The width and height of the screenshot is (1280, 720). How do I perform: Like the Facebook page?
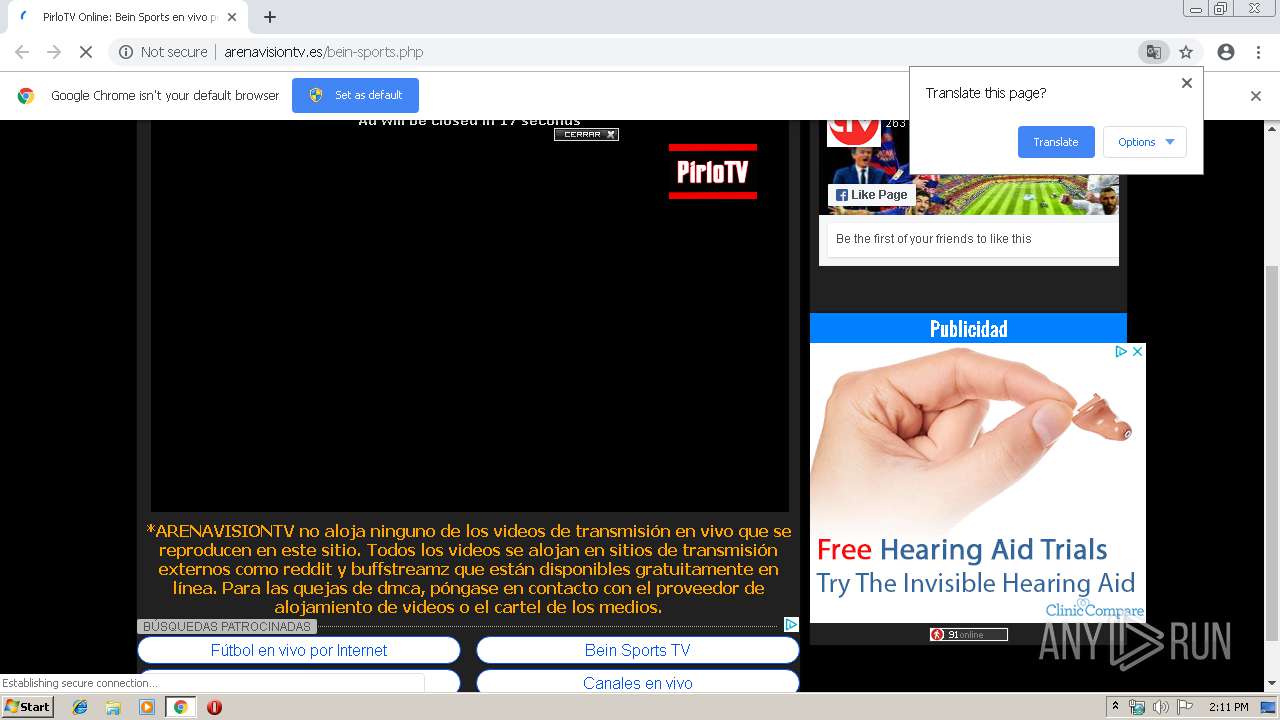click(x=872, y=195)
